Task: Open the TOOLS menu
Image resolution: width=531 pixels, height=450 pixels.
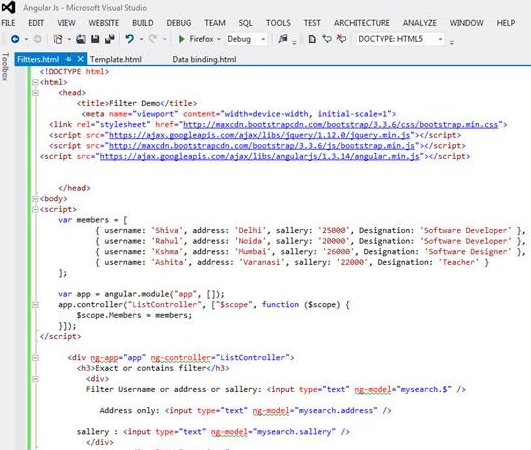Action: [x=278, y=23]
